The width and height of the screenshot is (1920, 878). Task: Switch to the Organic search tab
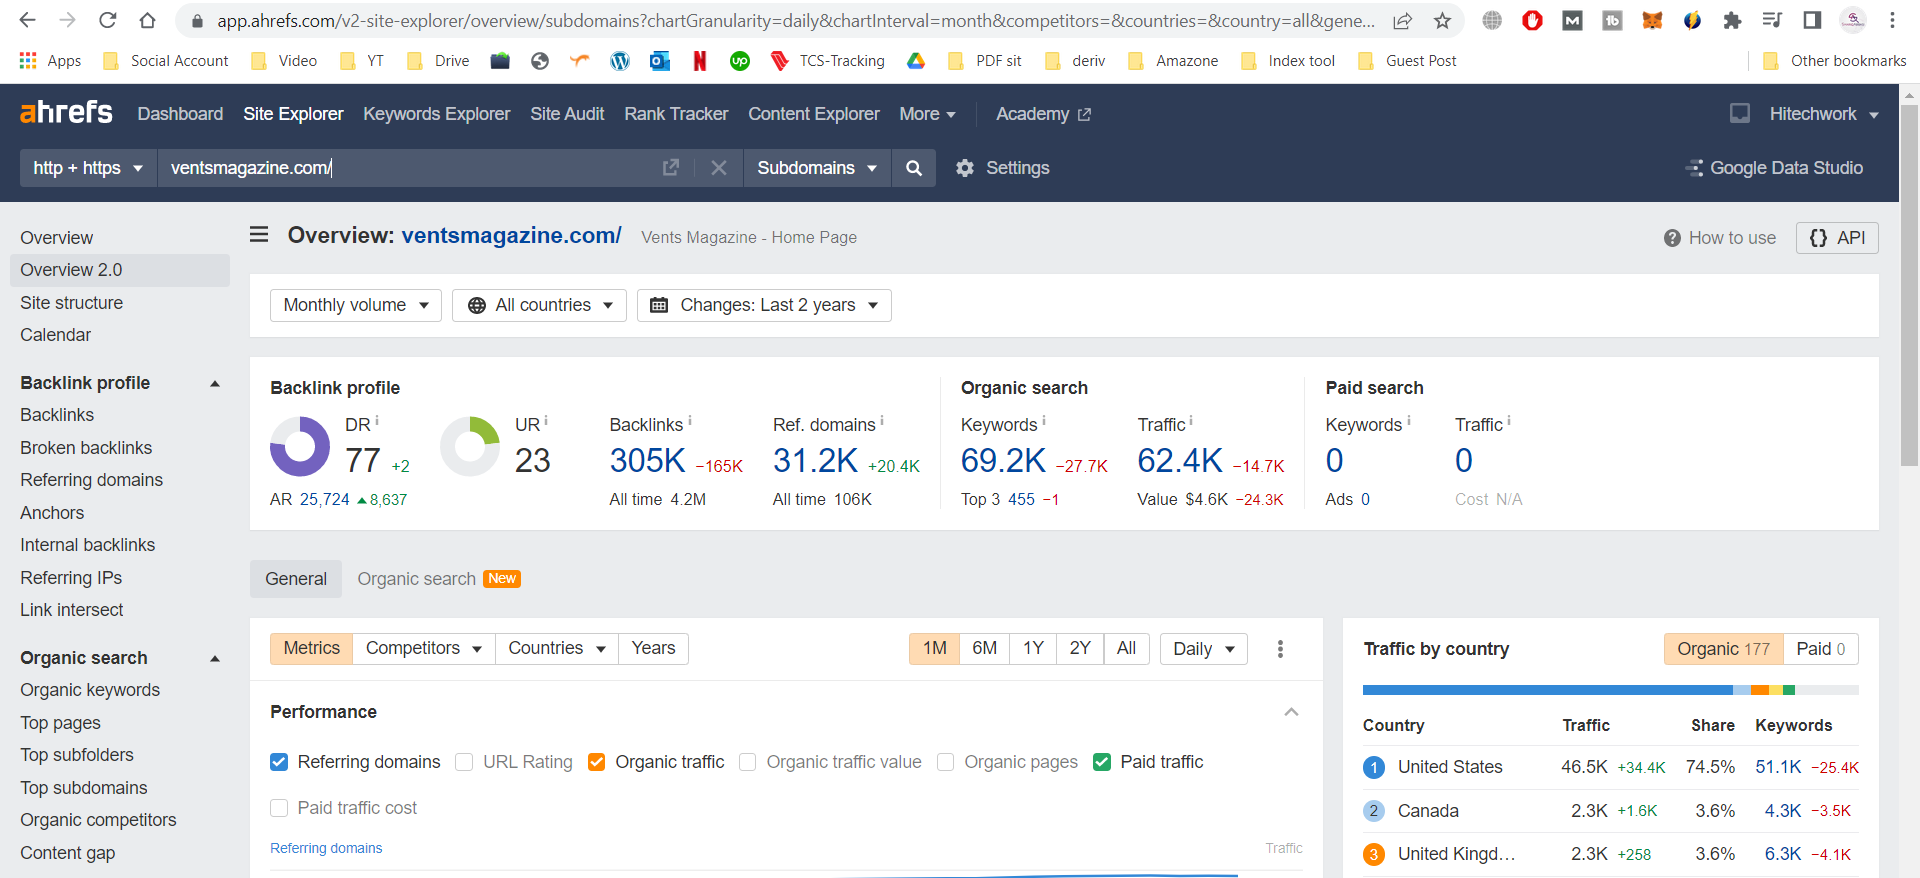[x=417, y=579]
